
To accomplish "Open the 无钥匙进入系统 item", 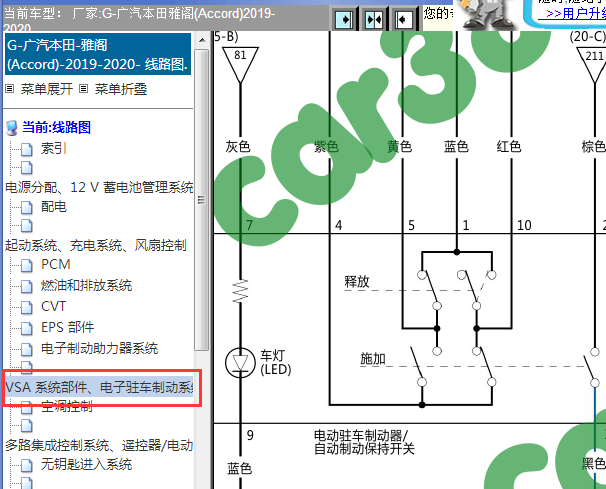I will point(86,464).
